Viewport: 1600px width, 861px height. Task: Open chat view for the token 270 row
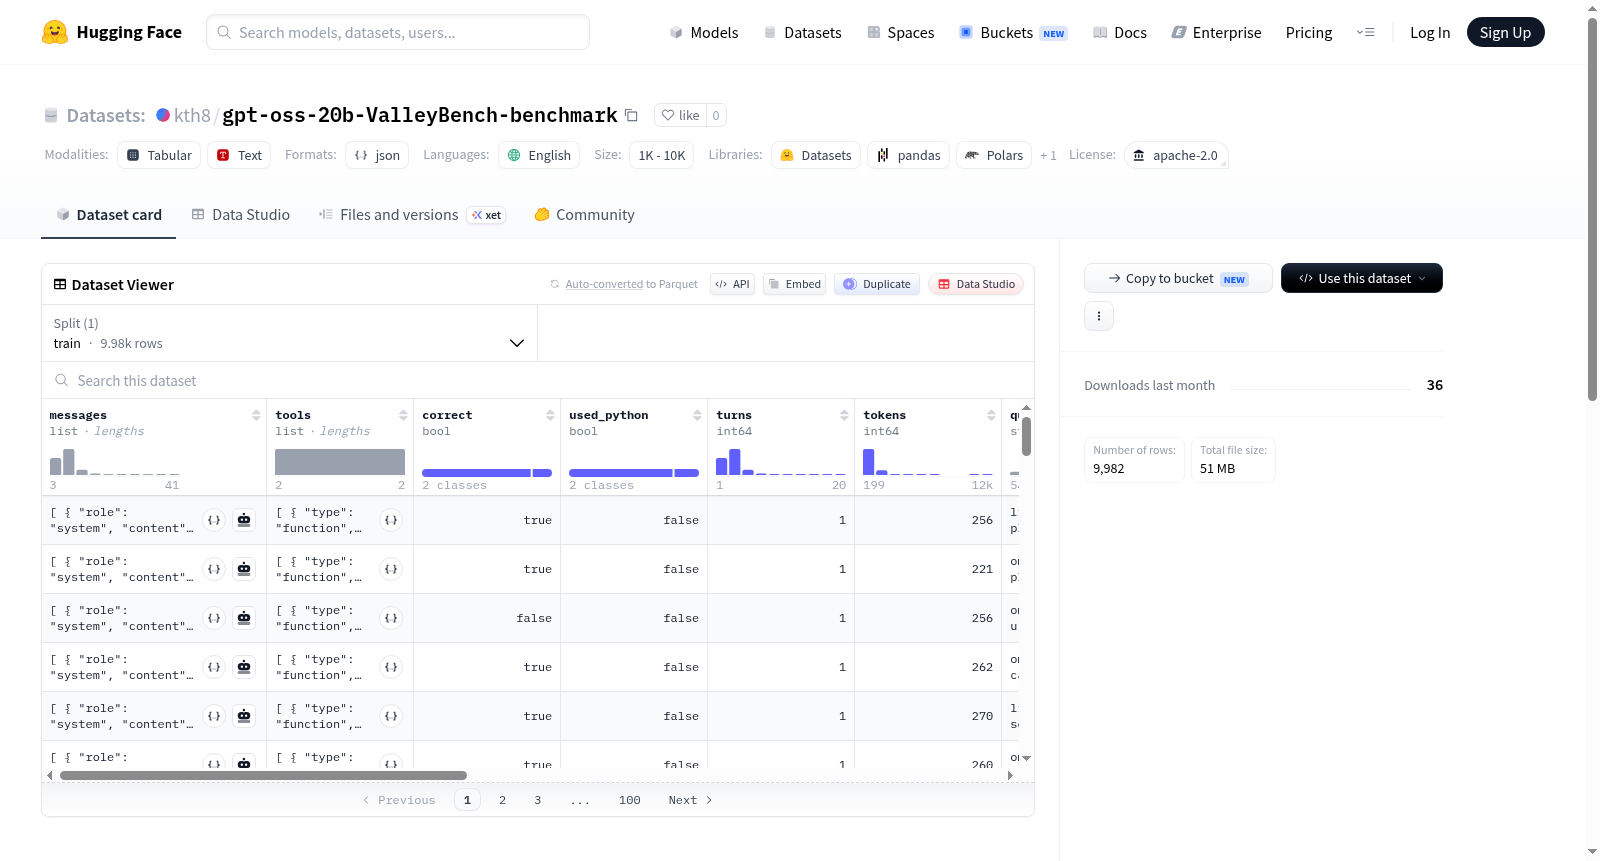(x=244, y=716)
